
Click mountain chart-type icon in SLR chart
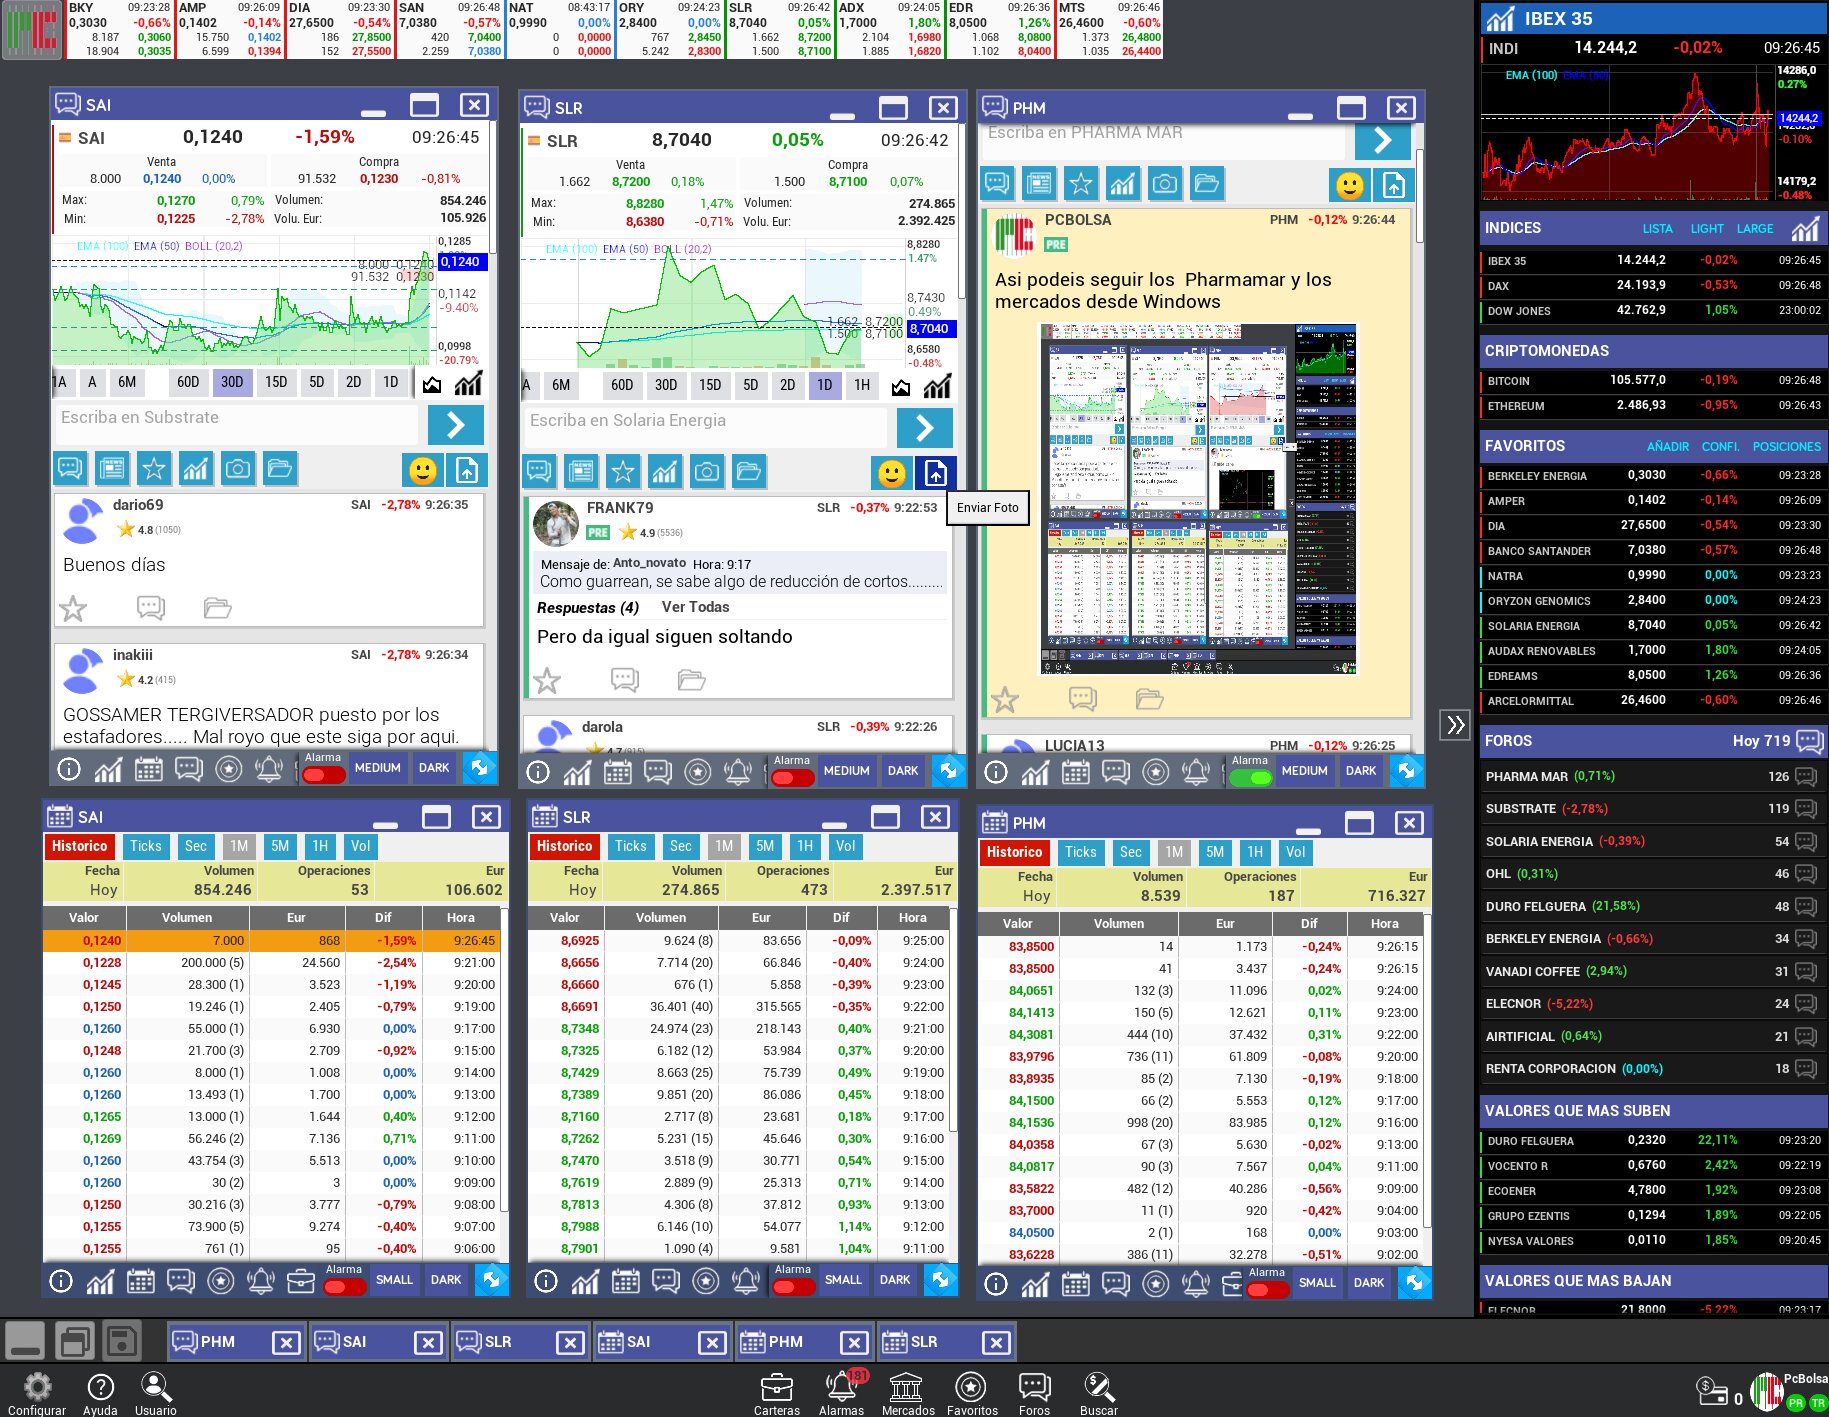[x=901, y=386]
